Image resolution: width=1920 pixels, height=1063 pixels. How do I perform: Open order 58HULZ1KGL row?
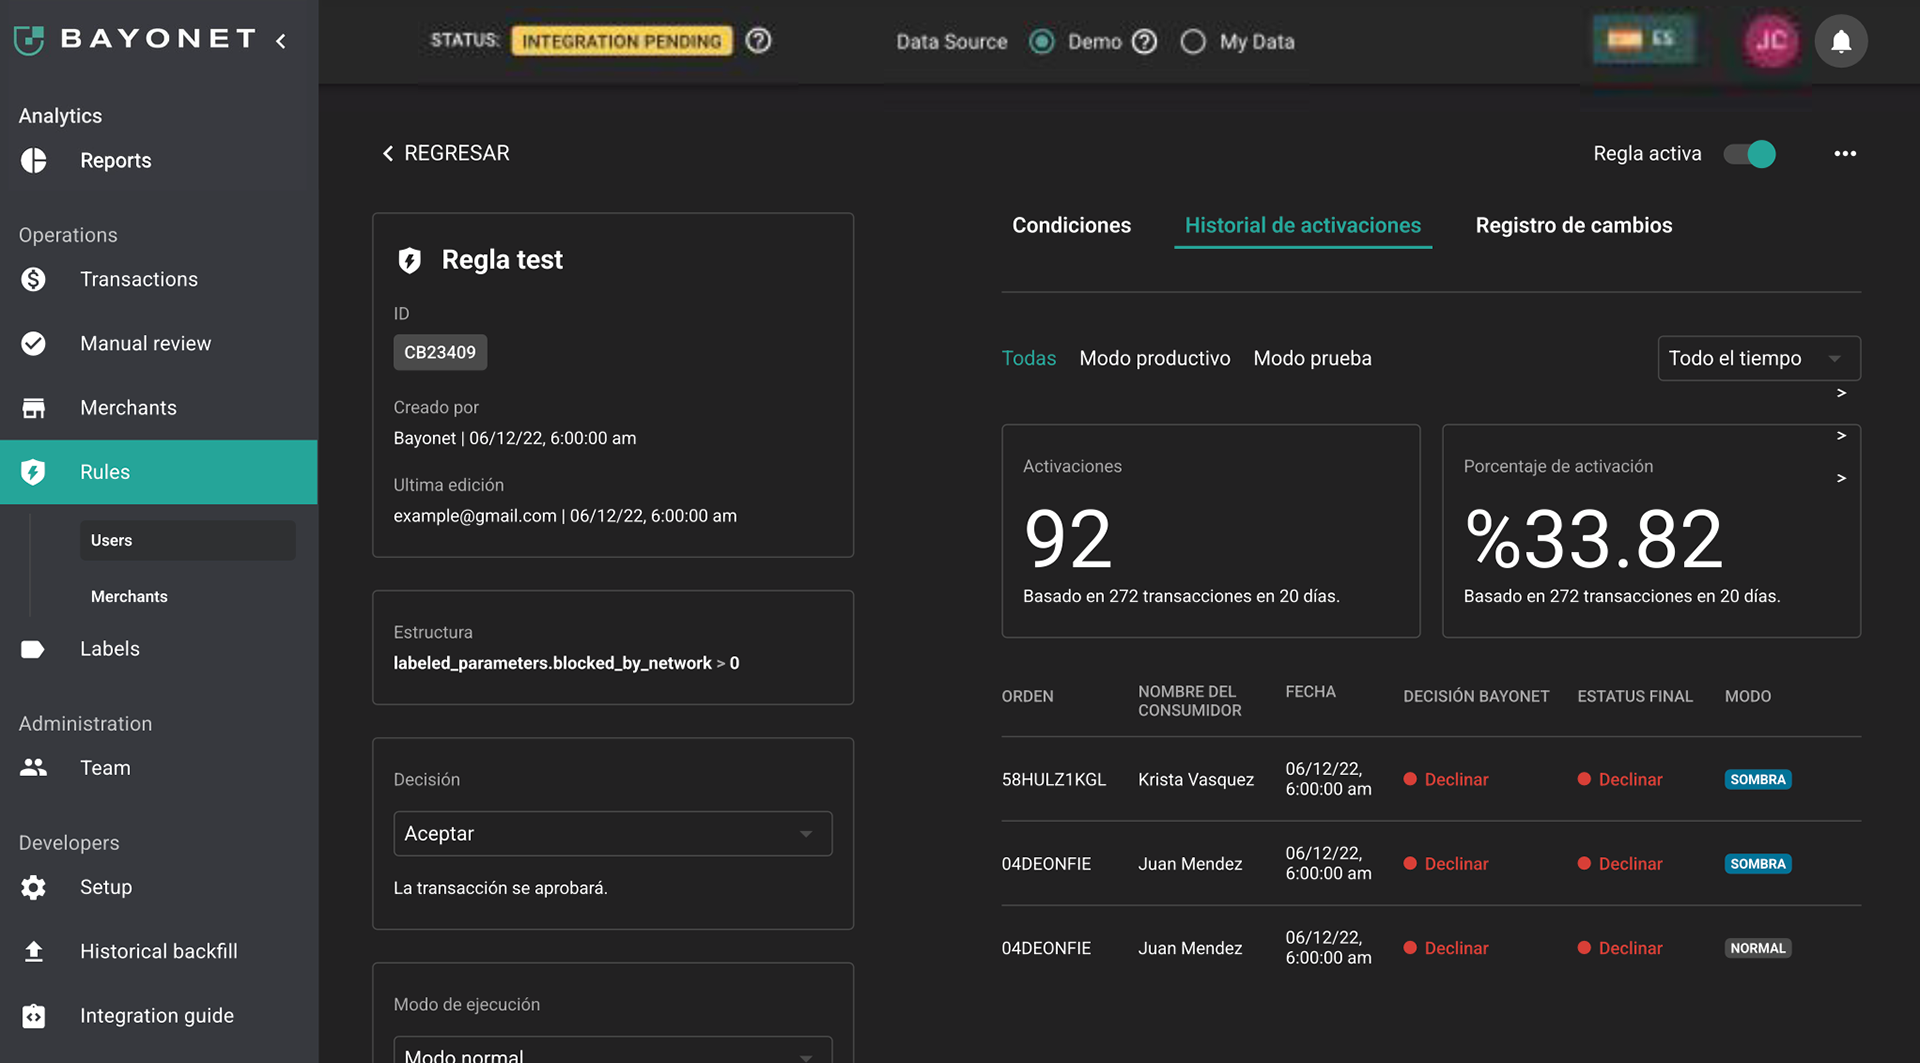[x=1431, y=779]
